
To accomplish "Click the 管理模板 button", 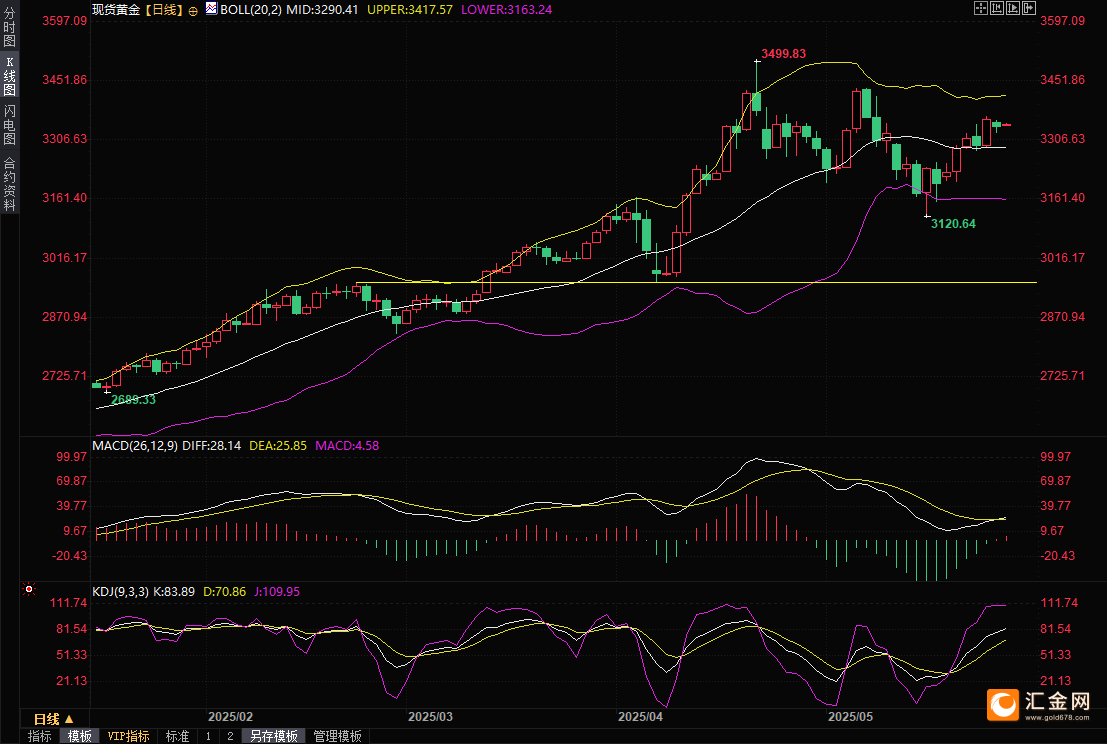I will pos(337,736).
